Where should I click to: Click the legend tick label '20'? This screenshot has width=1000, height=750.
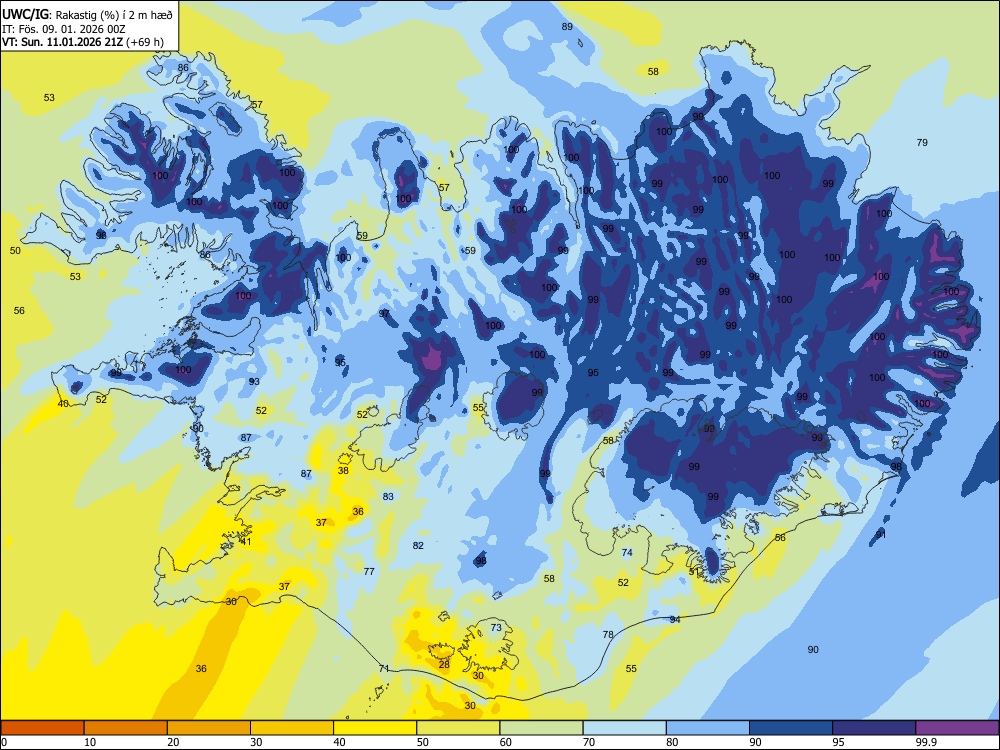173,742
